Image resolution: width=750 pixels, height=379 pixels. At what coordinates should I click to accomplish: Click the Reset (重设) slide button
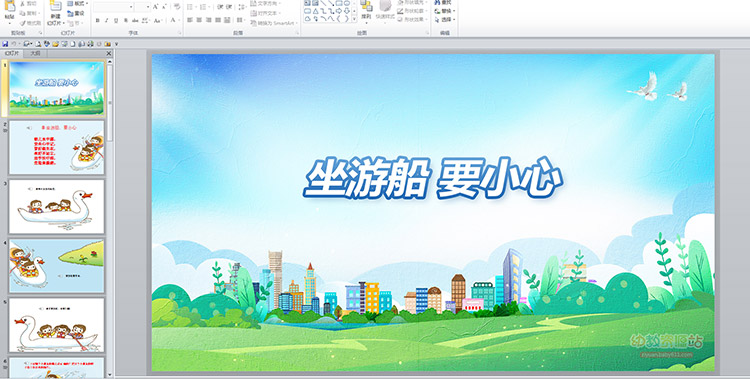(77, 13)
